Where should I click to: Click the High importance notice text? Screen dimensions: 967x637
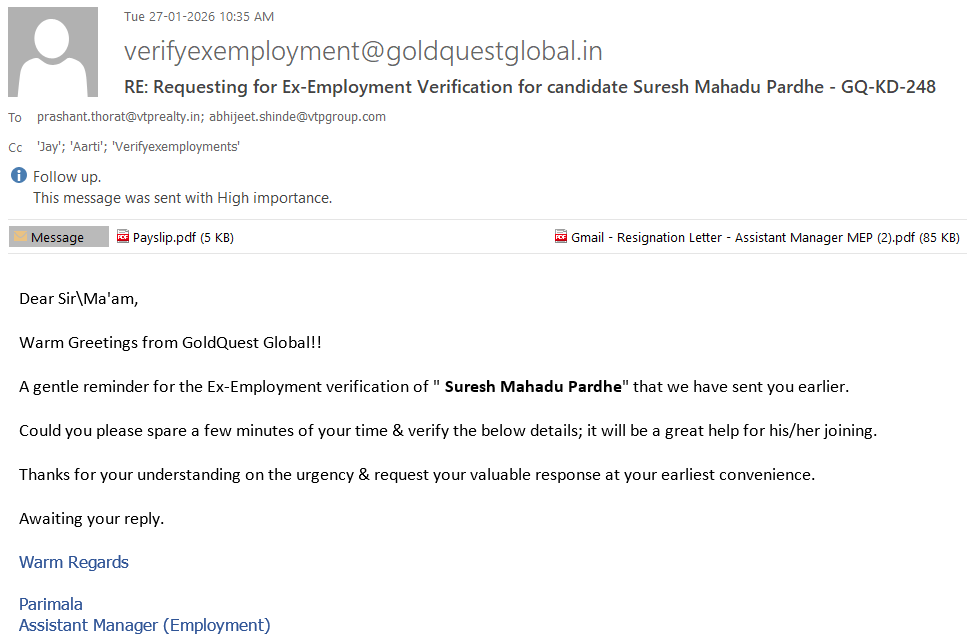[182, 198]
